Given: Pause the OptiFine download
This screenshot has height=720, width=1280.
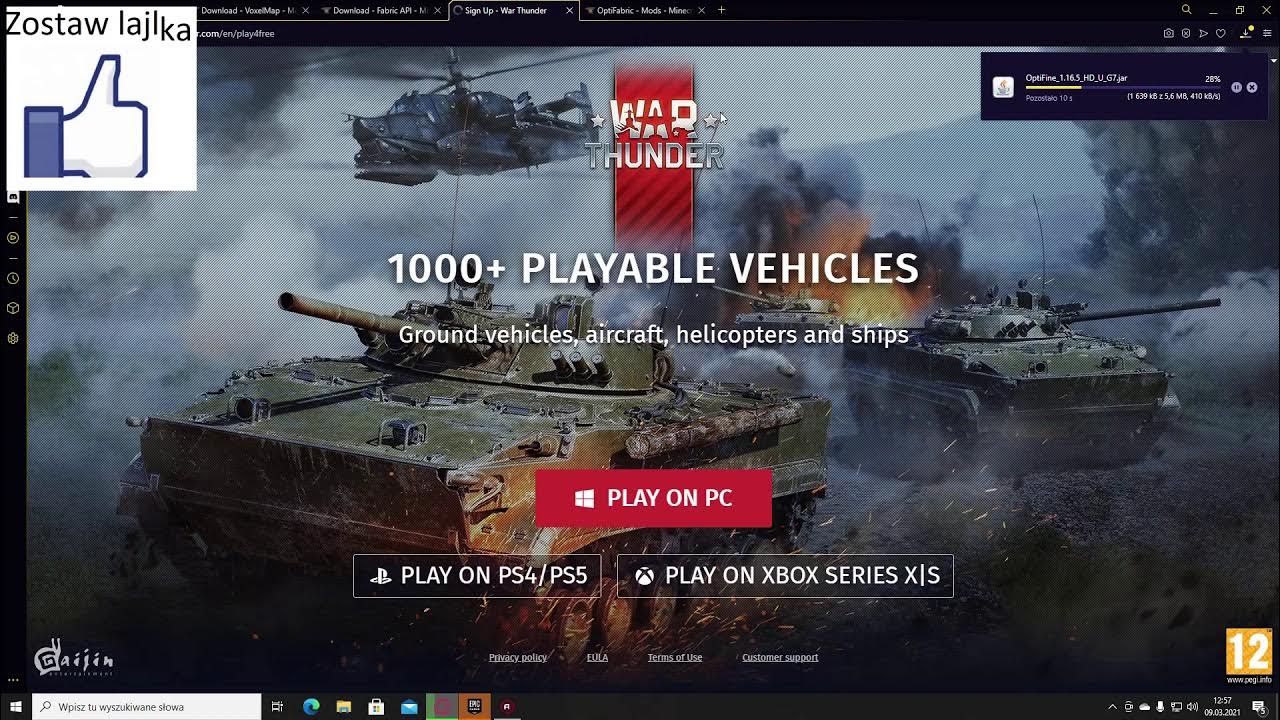Looking at the screenshot, I should (x=1236, y=87).
